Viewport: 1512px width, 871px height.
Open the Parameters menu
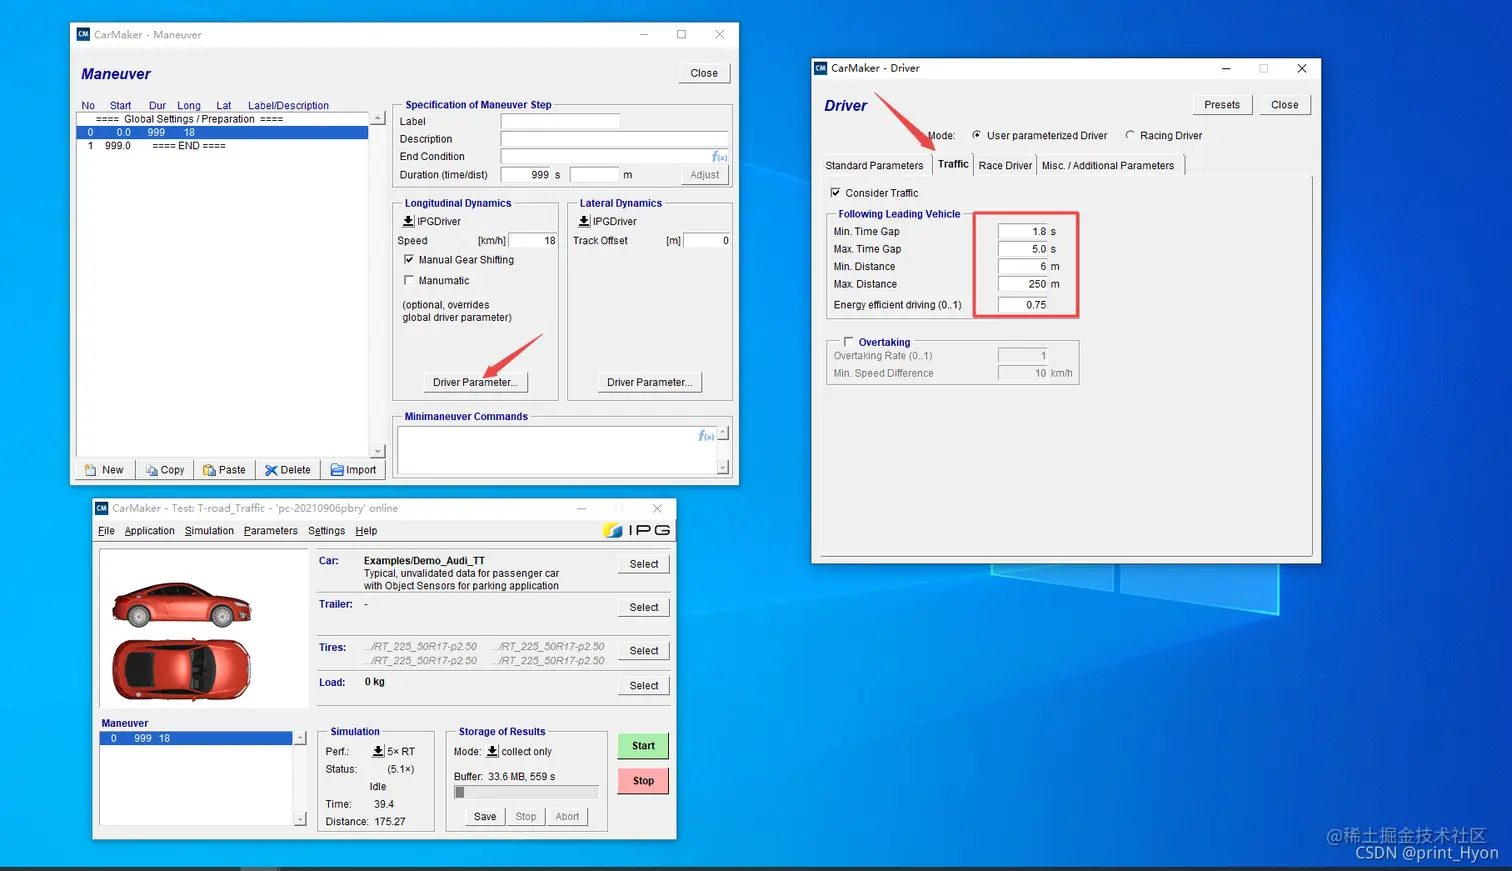pyautogui.click(x=270, y=531)
